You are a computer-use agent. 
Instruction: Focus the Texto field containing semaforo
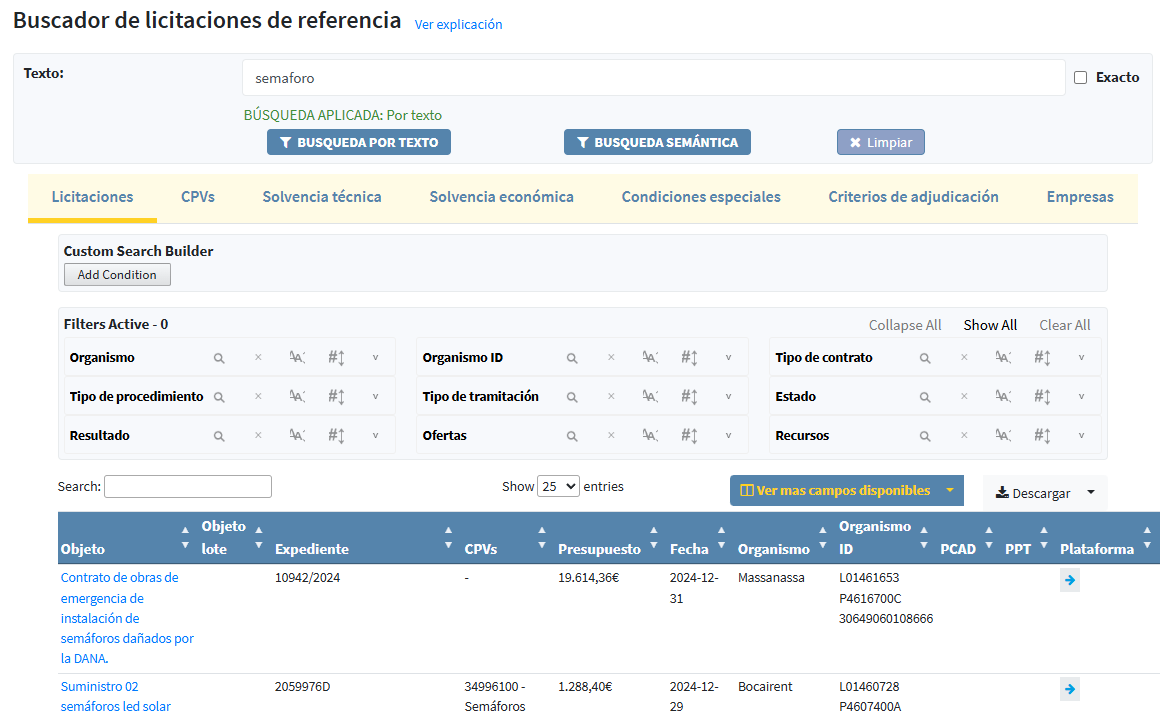pyautogui.click(x=653, y=78)
